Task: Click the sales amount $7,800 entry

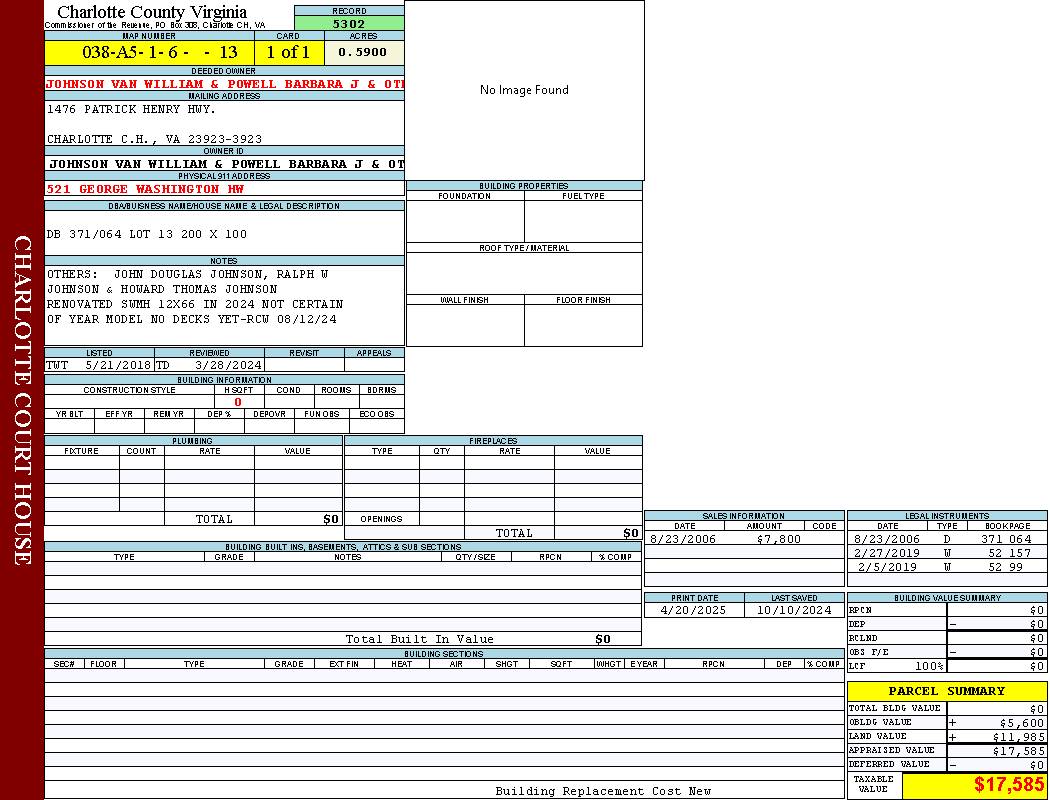Action: 778,539
